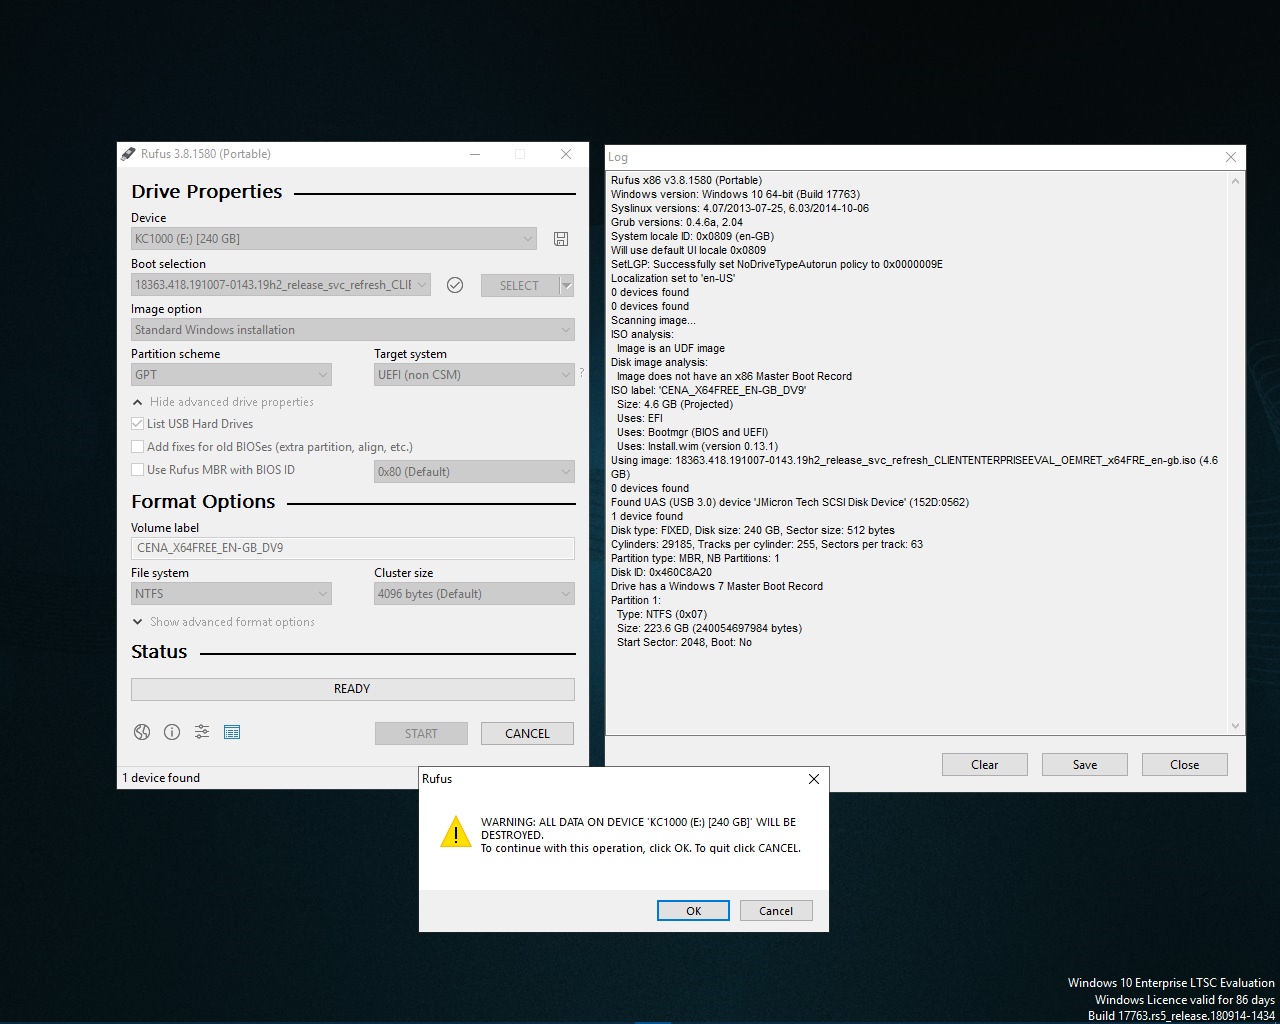Check Use Rufus MBR with BIOS ID
Viewport: 1280px width, 1024px height.
click(x=137, y=469)
